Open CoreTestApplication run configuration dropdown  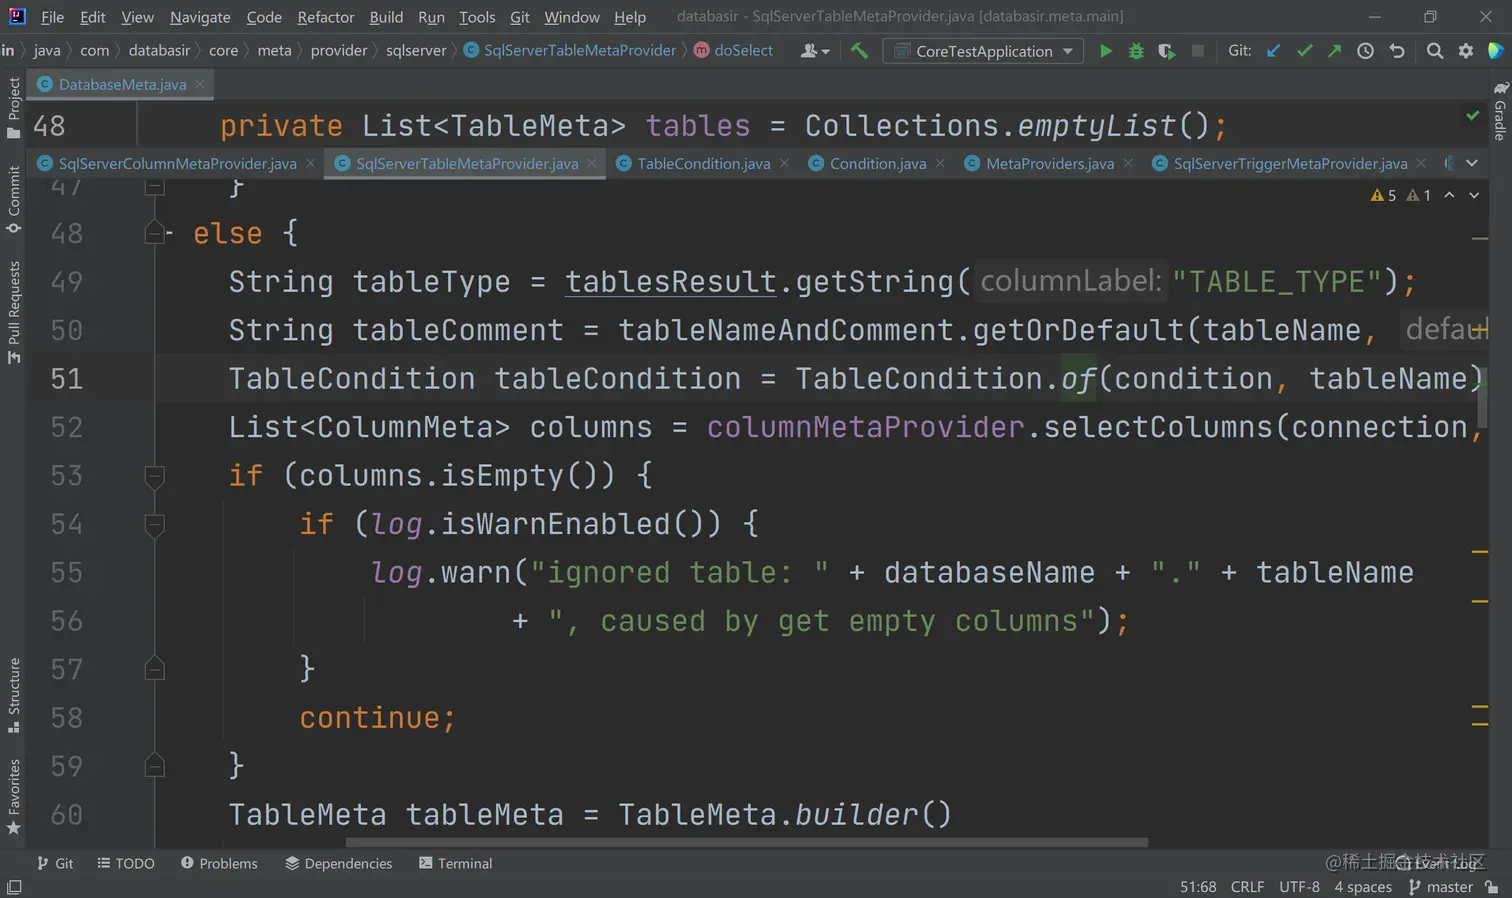983,51
